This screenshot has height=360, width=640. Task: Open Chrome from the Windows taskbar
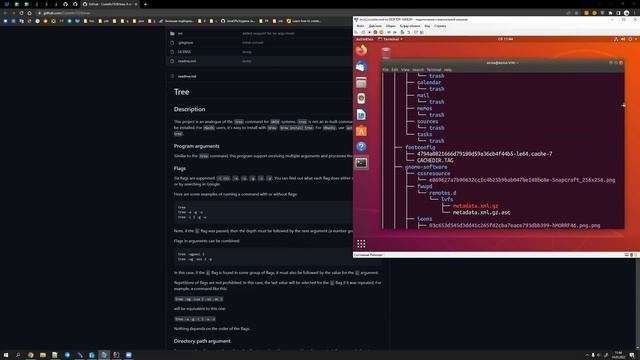coord(31,355)
